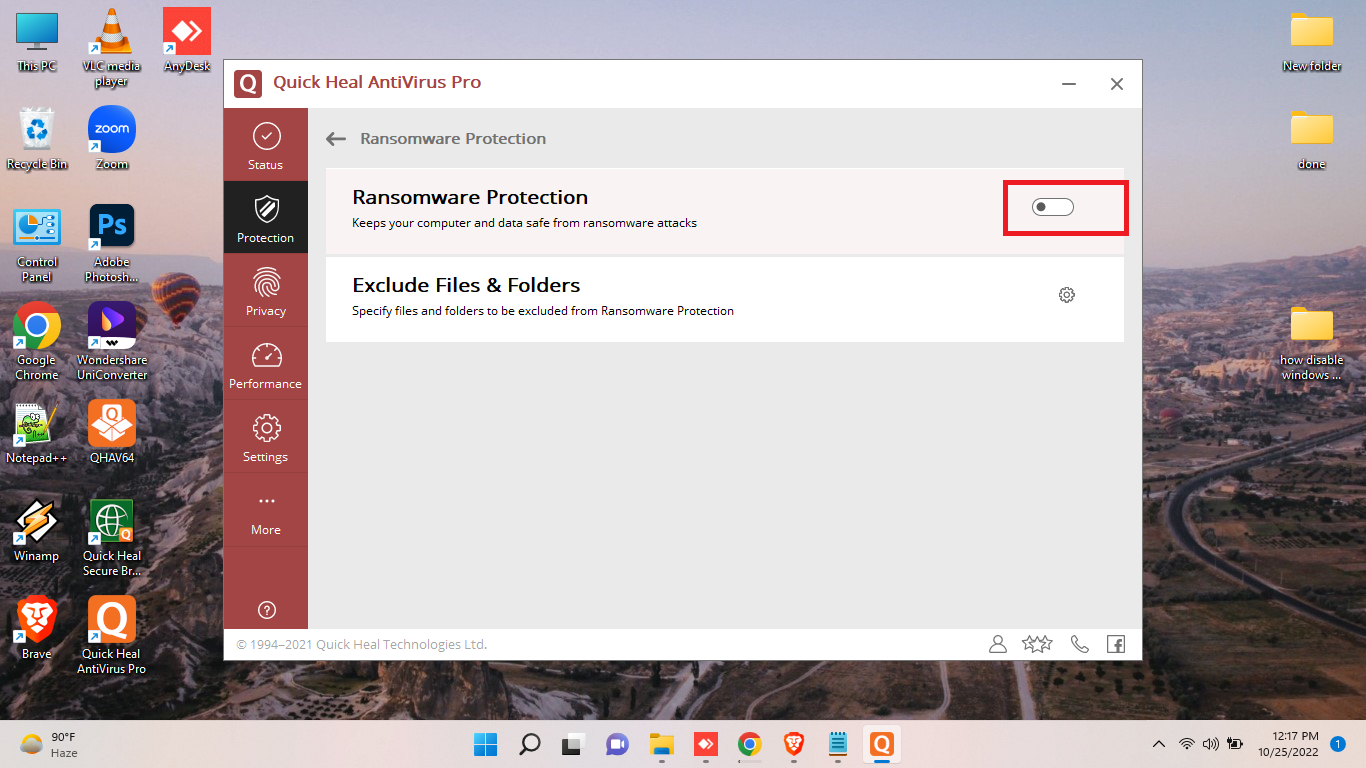Open the help question mark icon
1366x768 pixels.
tap(267, 610)
